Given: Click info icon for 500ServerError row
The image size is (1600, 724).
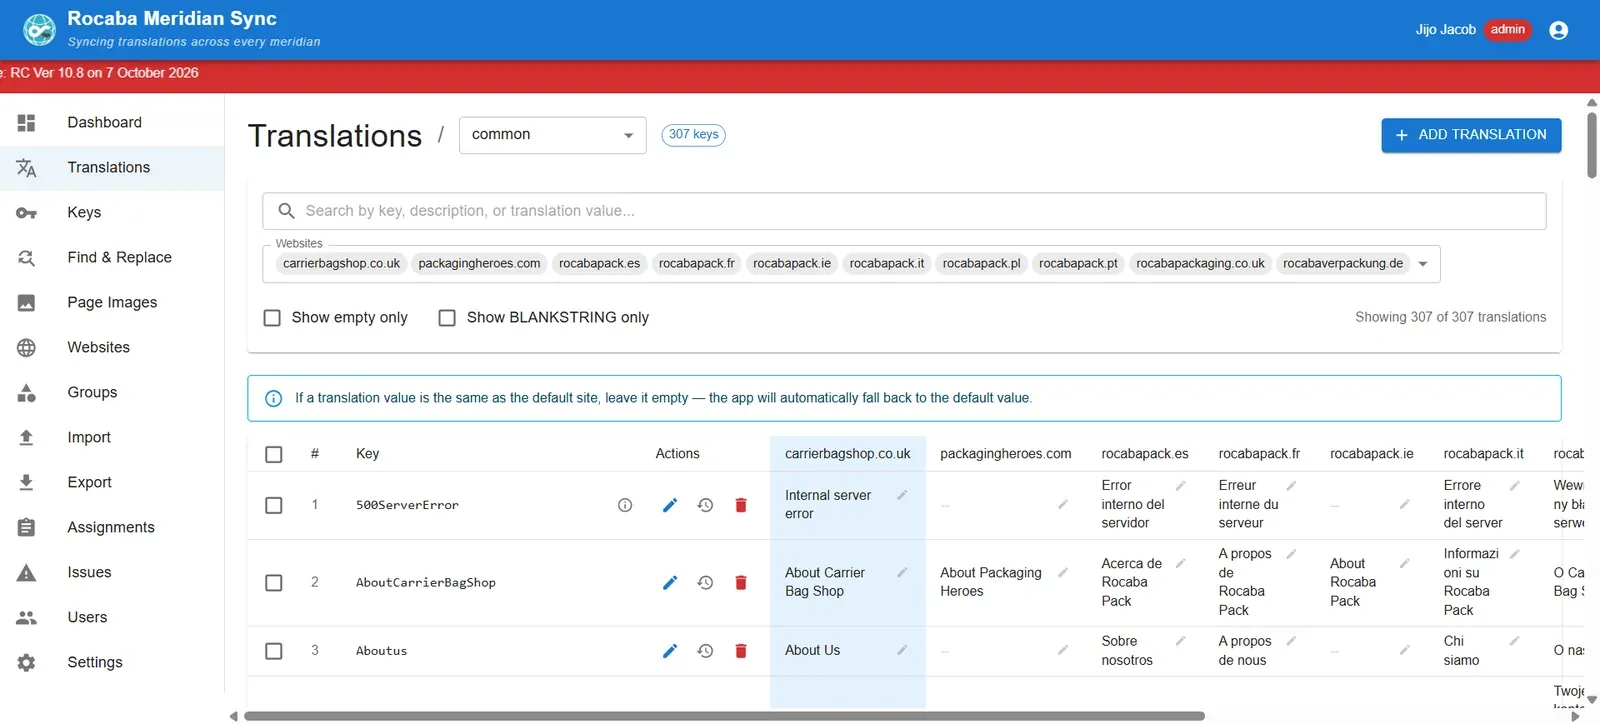Looking at the screenshot, I should click(x=625, y=505).
